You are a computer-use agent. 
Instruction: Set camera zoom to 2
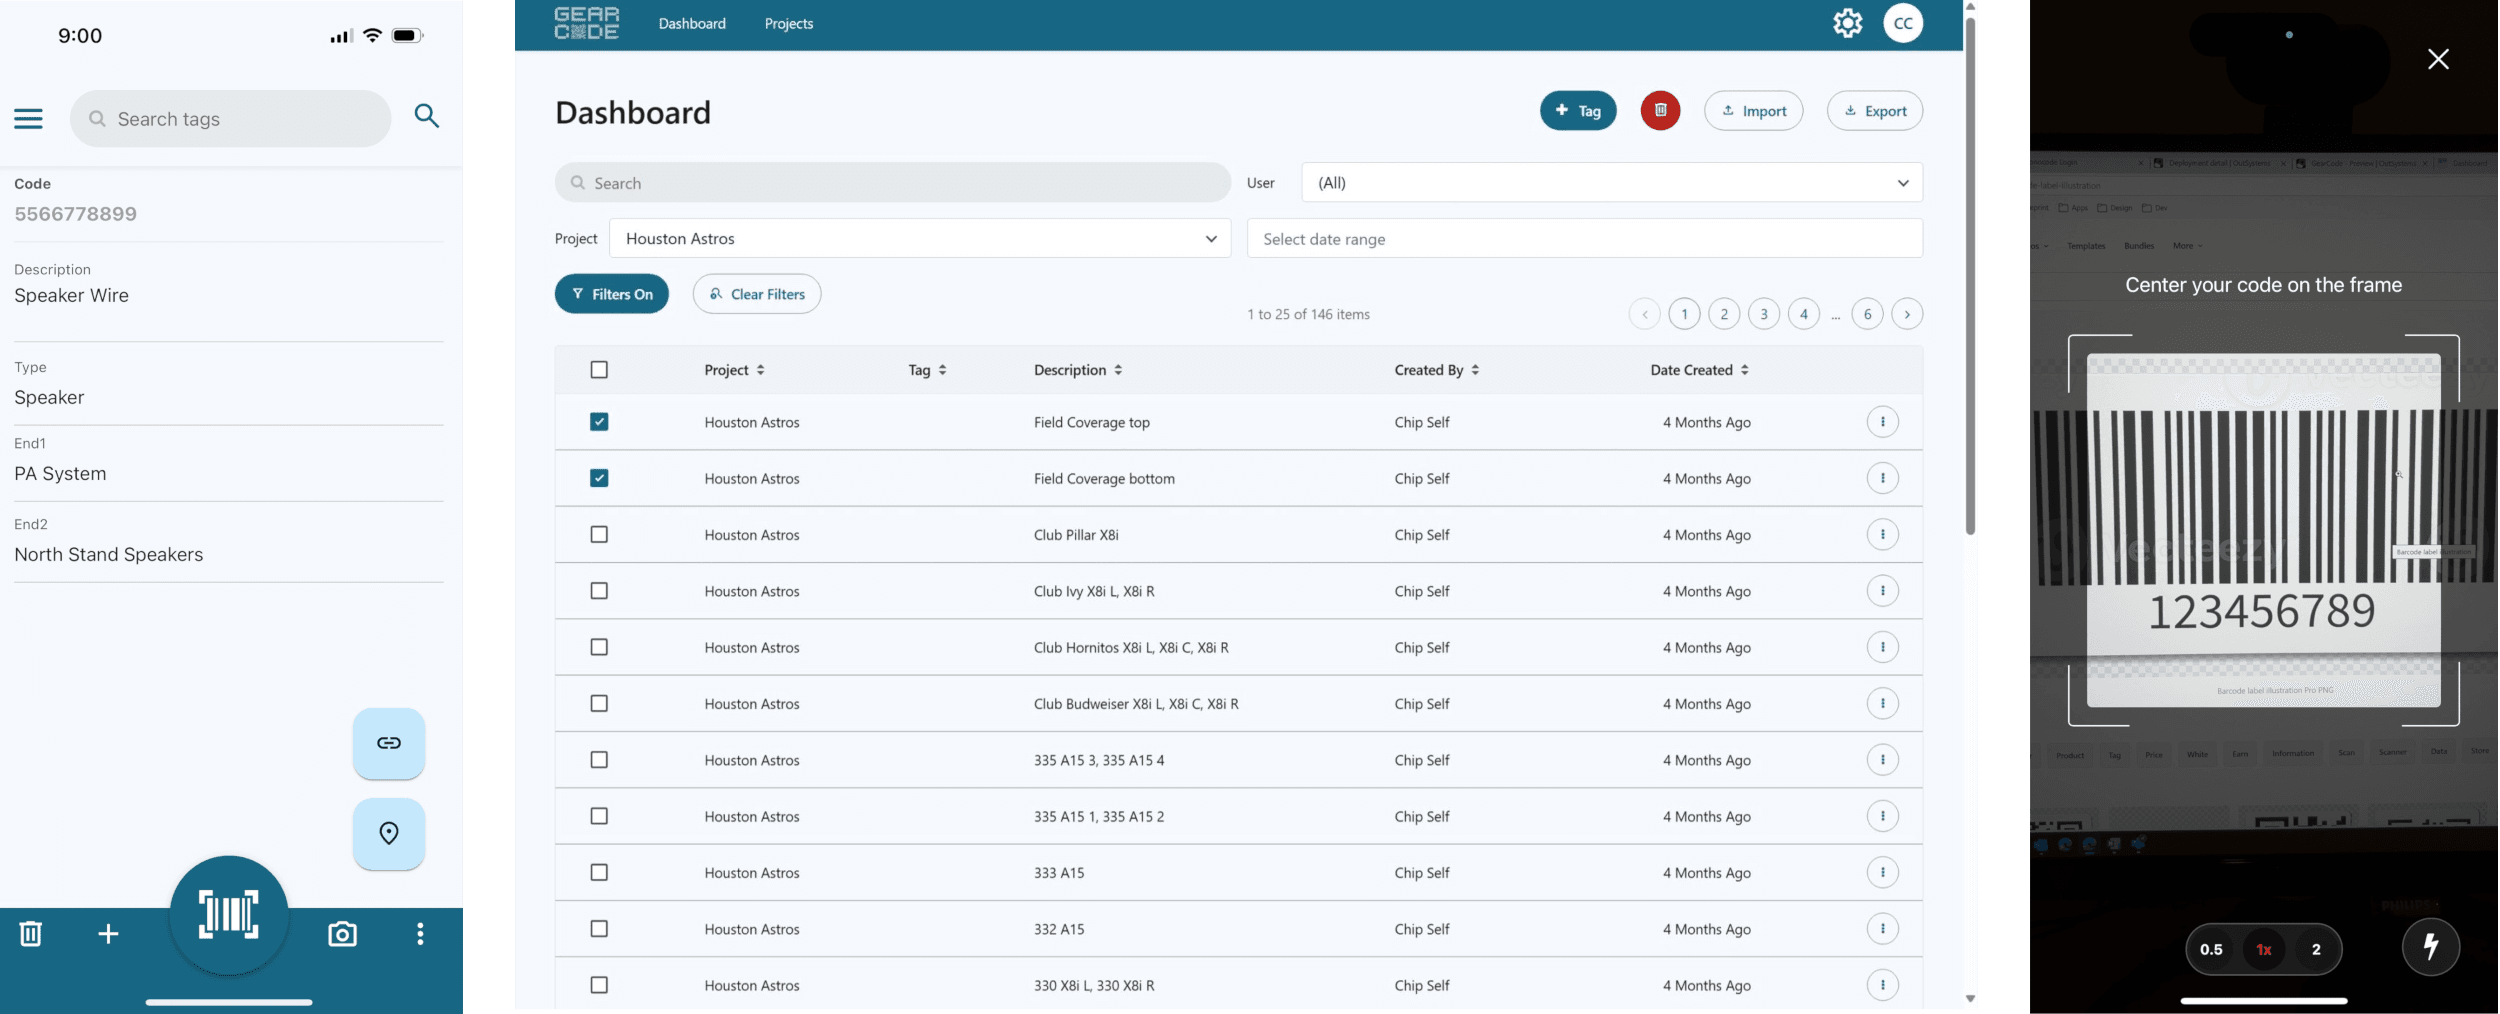pos(2316,949)
